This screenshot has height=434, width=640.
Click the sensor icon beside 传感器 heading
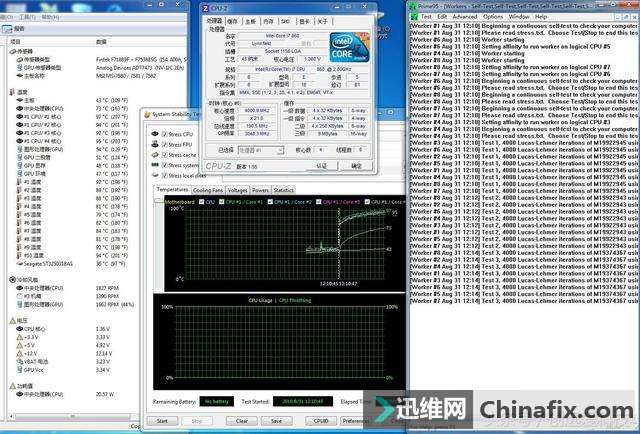point(13,51)
